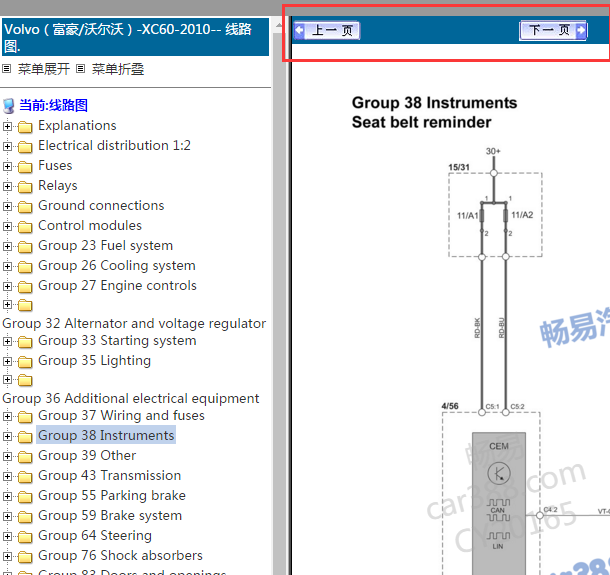Click the Group 27 Engine controls folder icon

[25, 287]
